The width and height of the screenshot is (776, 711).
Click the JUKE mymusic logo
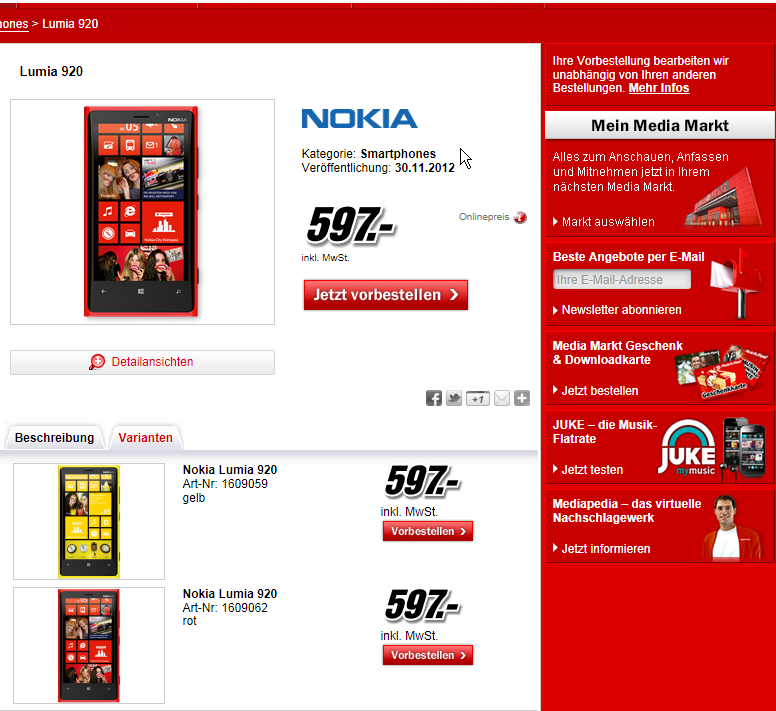point(687,448)
